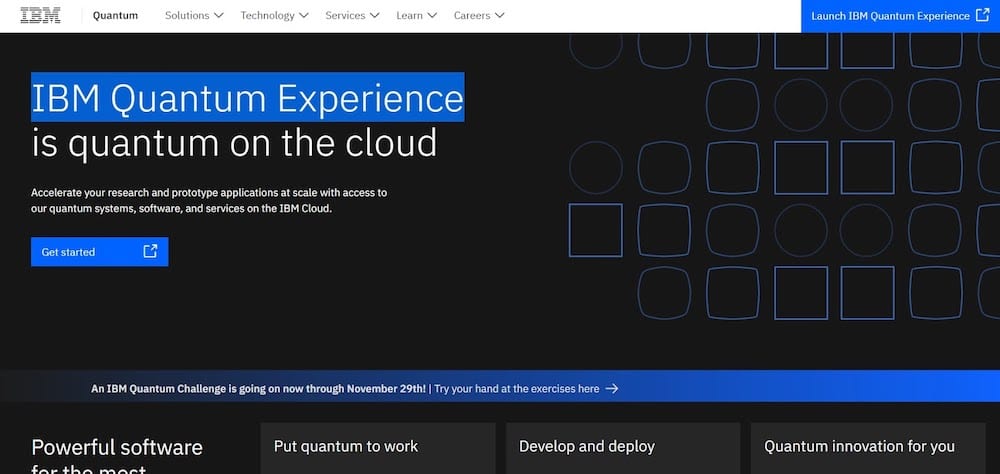This screenshot has width=1000, height=474.
Task: Expand the Careers menu
Action: [x=479, y=15]
